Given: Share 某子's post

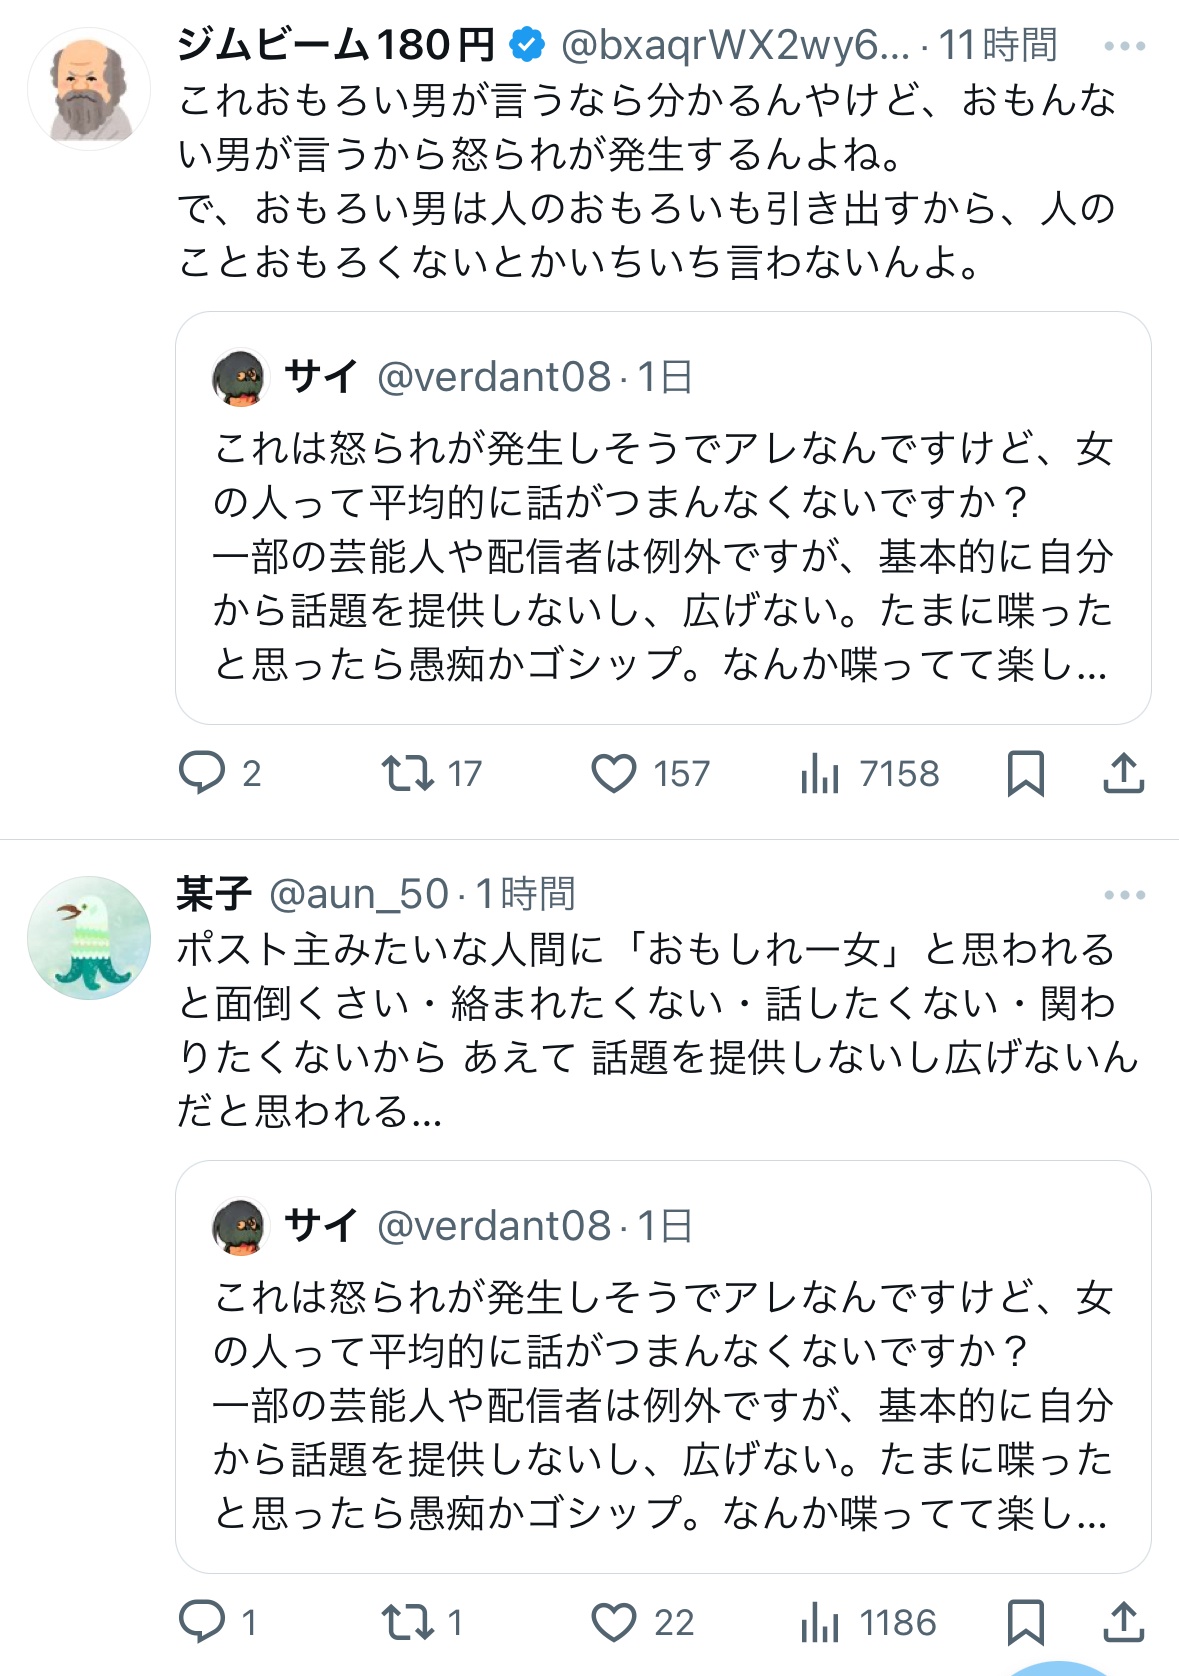Looking at the screenshot, I should (x=1123, y=1622).
